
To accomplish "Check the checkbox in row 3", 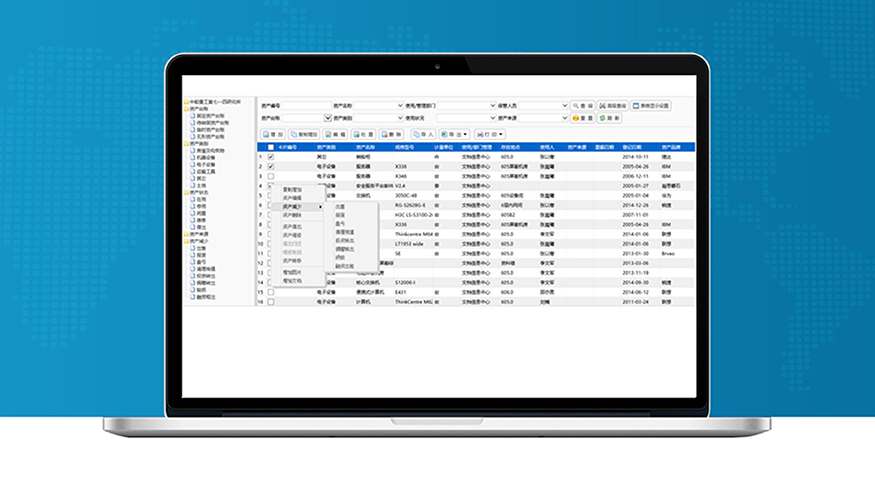I will [271, 176].
